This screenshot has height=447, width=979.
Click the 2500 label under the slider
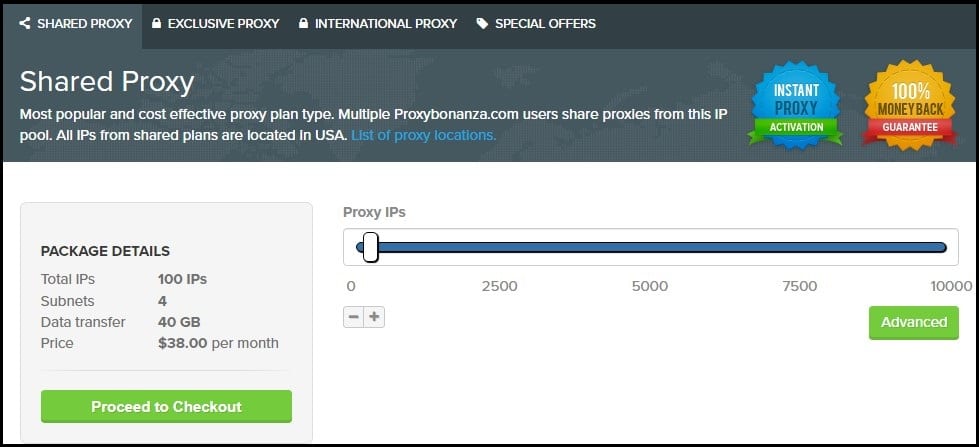pos(499,286)
